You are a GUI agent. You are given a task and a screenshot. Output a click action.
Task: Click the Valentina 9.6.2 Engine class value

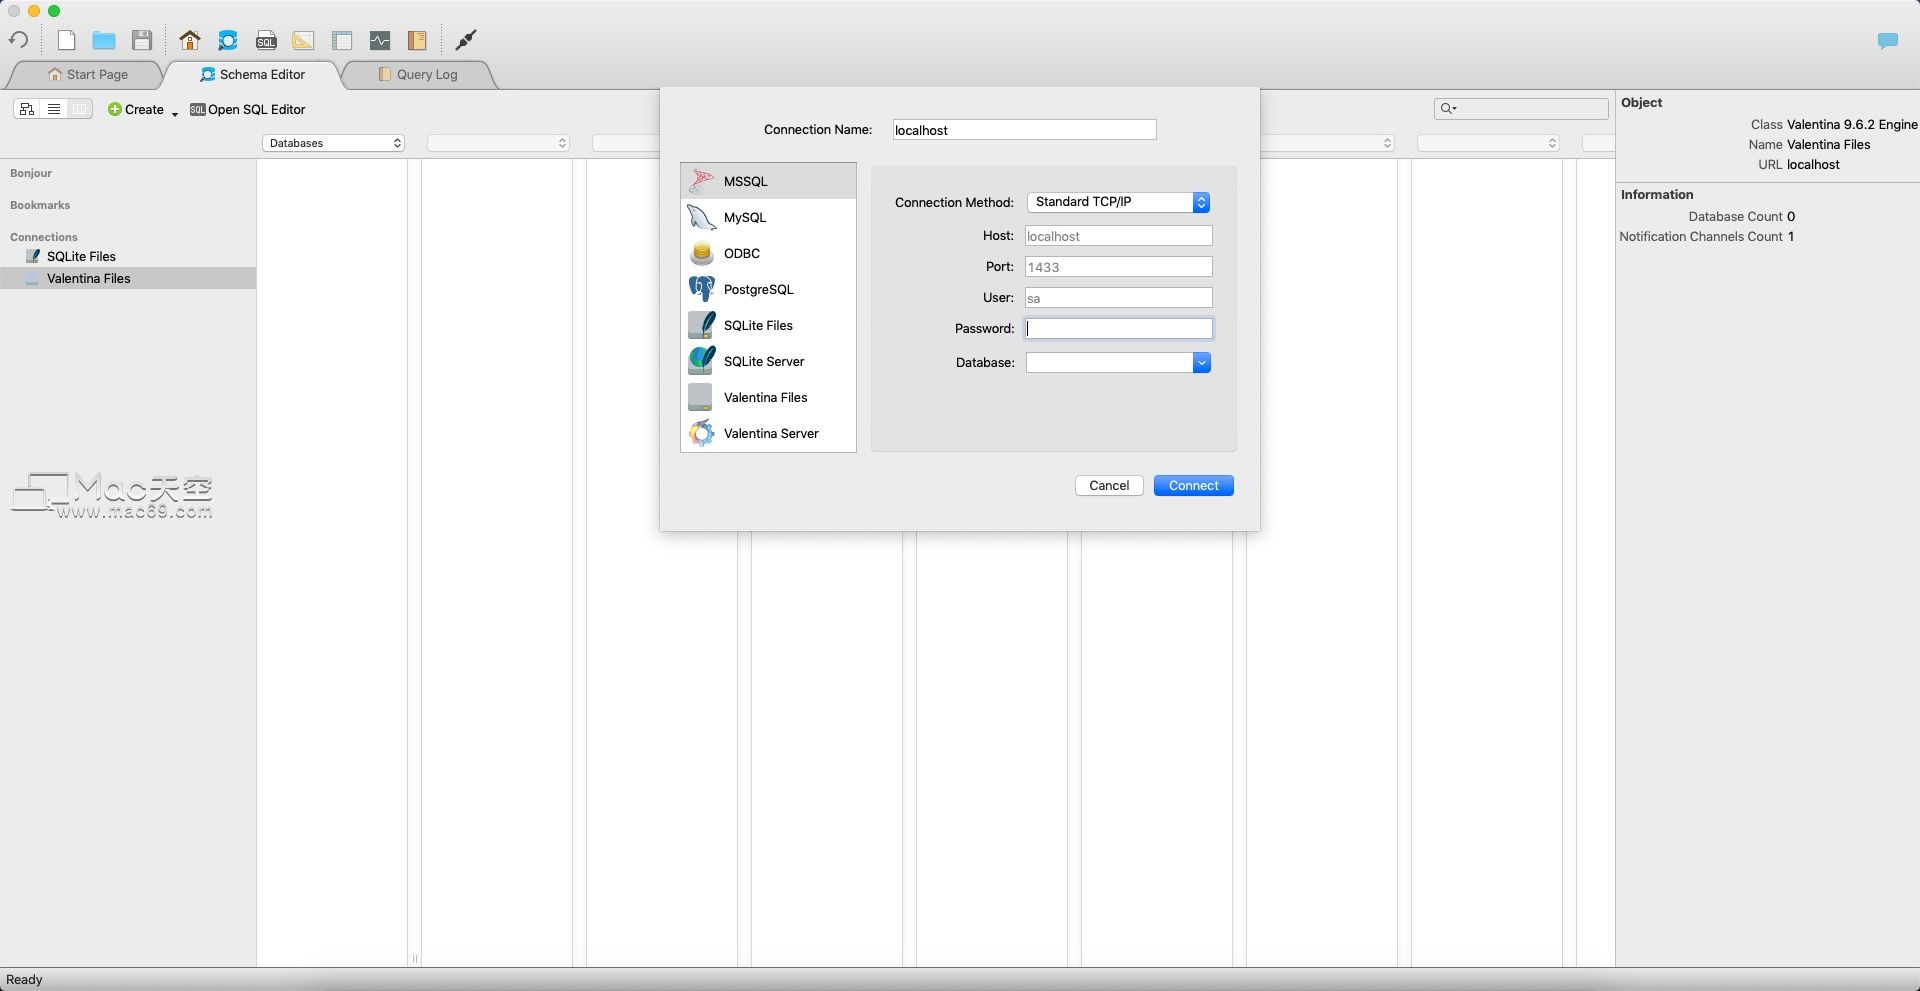(x=1852, y=124)
